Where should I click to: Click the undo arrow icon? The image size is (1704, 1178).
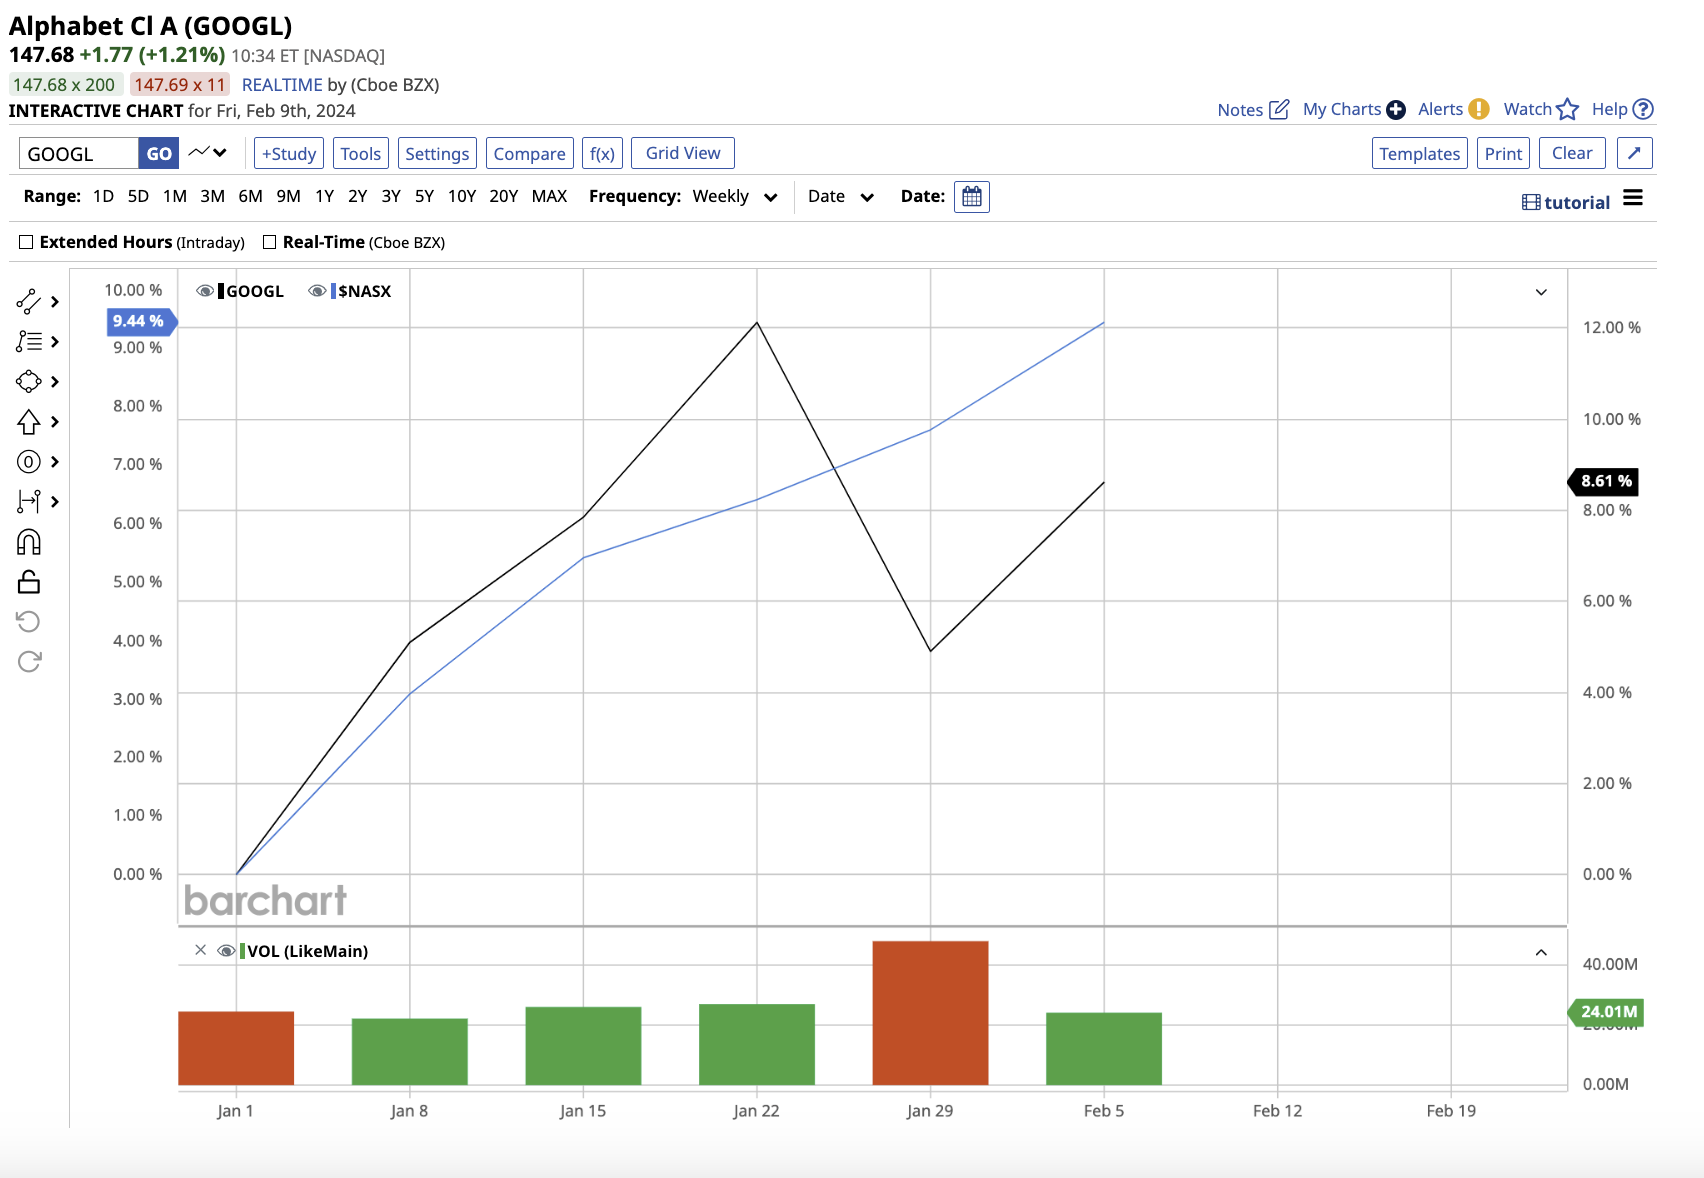[x=29, y=622]
